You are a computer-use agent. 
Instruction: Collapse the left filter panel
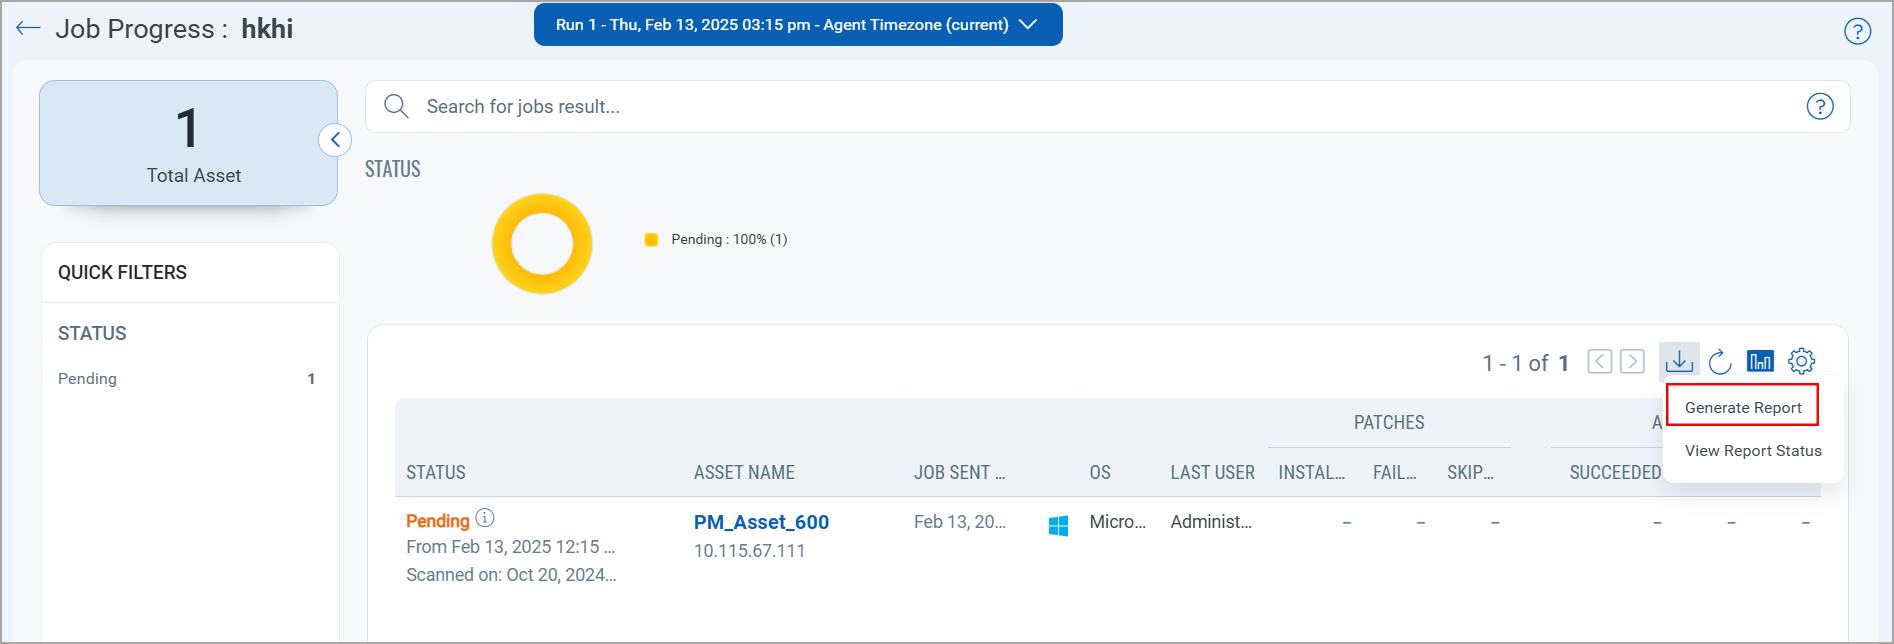click(x=335, y=140)
